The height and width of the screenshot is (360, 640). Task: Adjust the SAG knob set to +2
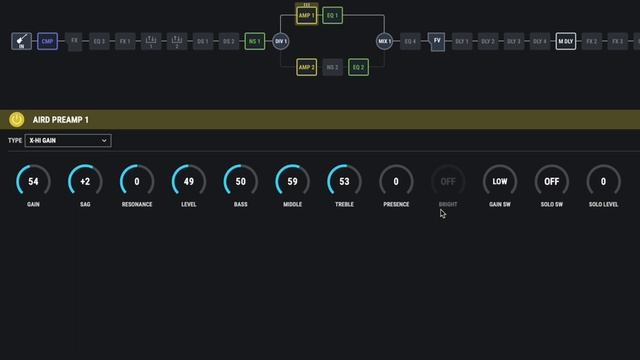[x=85, y=181]
